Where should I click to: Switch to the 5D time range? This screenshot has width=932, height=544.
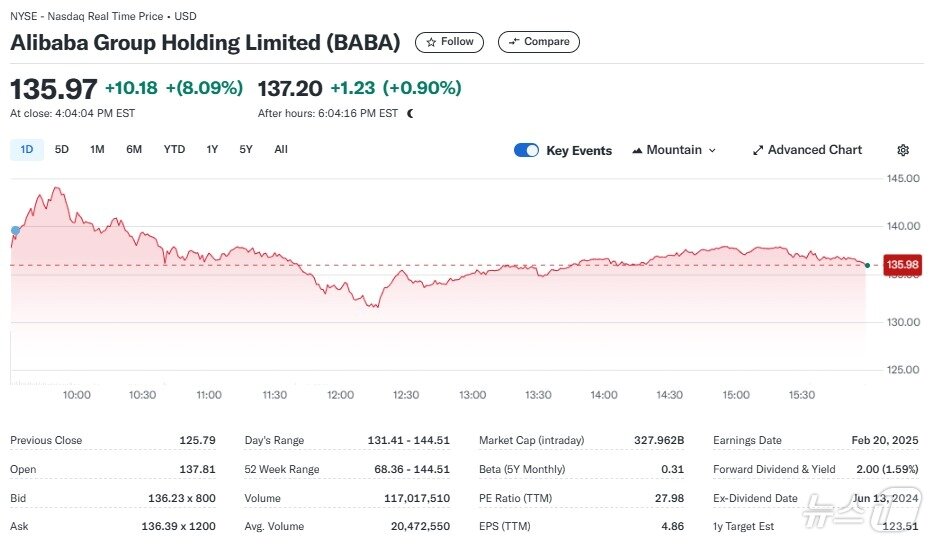62,150
